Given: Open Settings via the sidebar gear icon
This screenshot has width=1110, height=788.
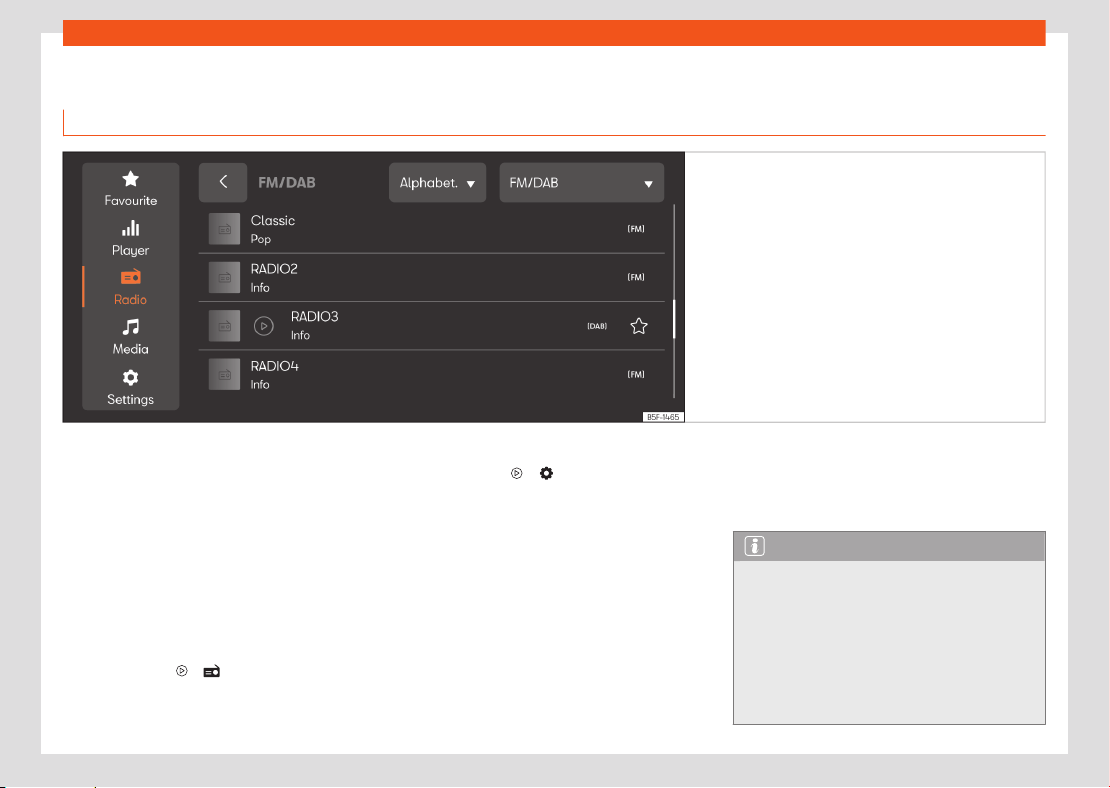Looking at the screenshot, I should pyautogui.click(x=130, y=377).
